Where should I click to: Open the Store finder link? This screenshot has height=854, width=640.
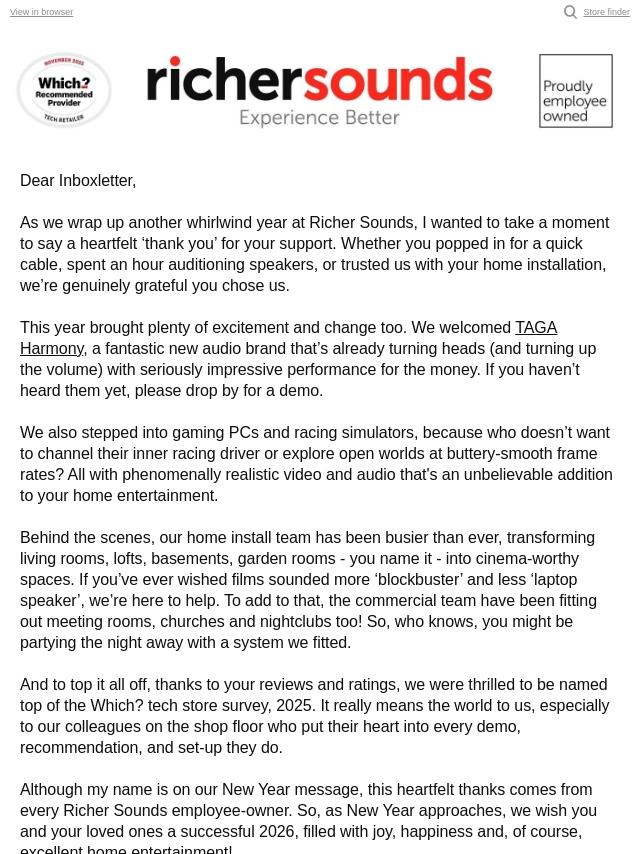pyautogui.click(x=606, y=12)
